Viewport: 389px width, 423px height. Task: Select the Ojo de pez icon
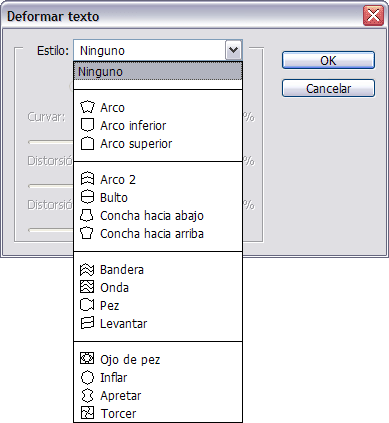pos(87,359)
